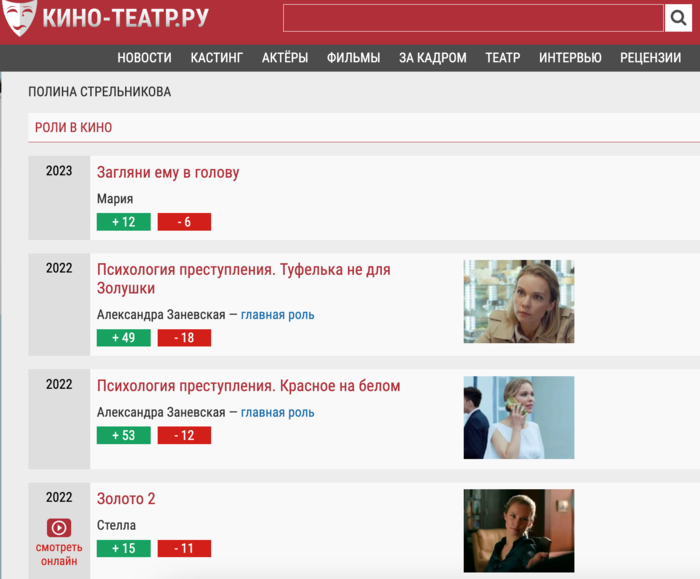Image resolution: width=700 pixels, height=579 pixels.
Task: Open the ЗА КАДРОМ menu item
Action: [x=433, y=58]
